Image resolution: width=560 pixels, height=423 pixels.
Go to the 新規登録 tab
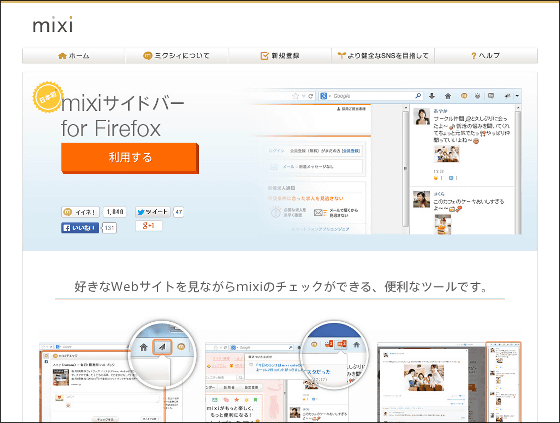[280, 56]
